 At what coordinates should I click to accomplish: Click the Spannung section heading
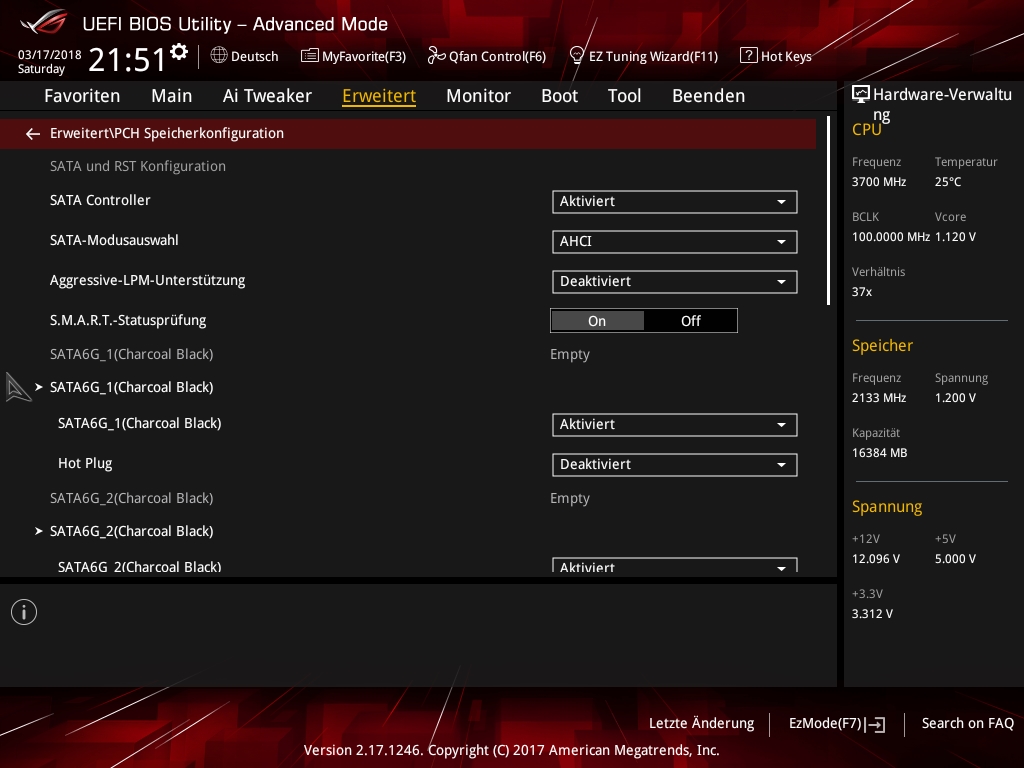pyautogui.click(x=887, y=507)
